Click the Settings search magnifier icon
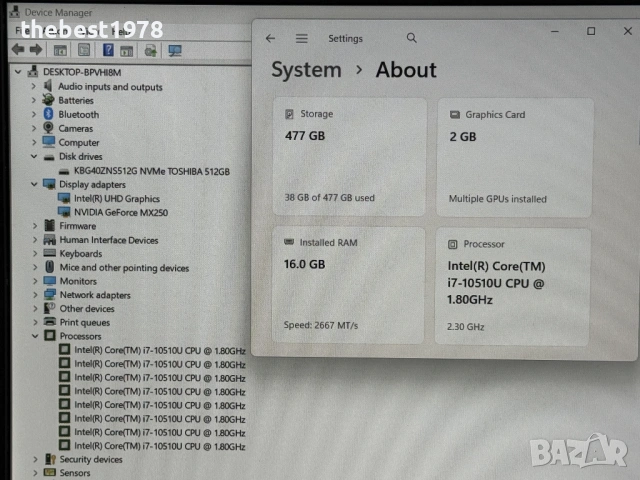The height and width of the screenshot is (480, 640). tap(412, 38)
